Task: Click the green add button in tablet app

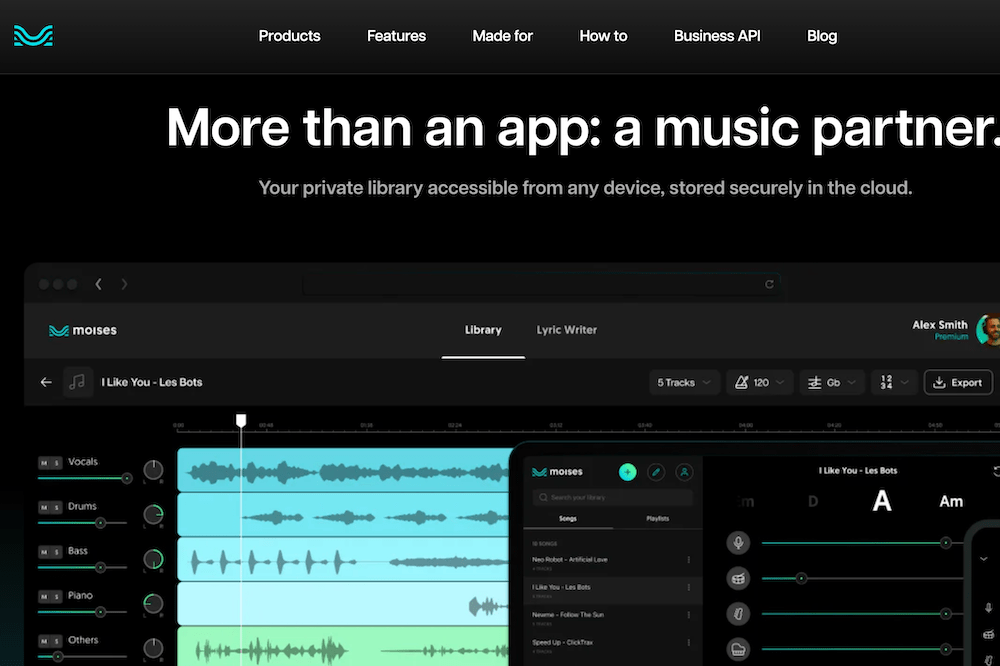Action: pos(628,472)
